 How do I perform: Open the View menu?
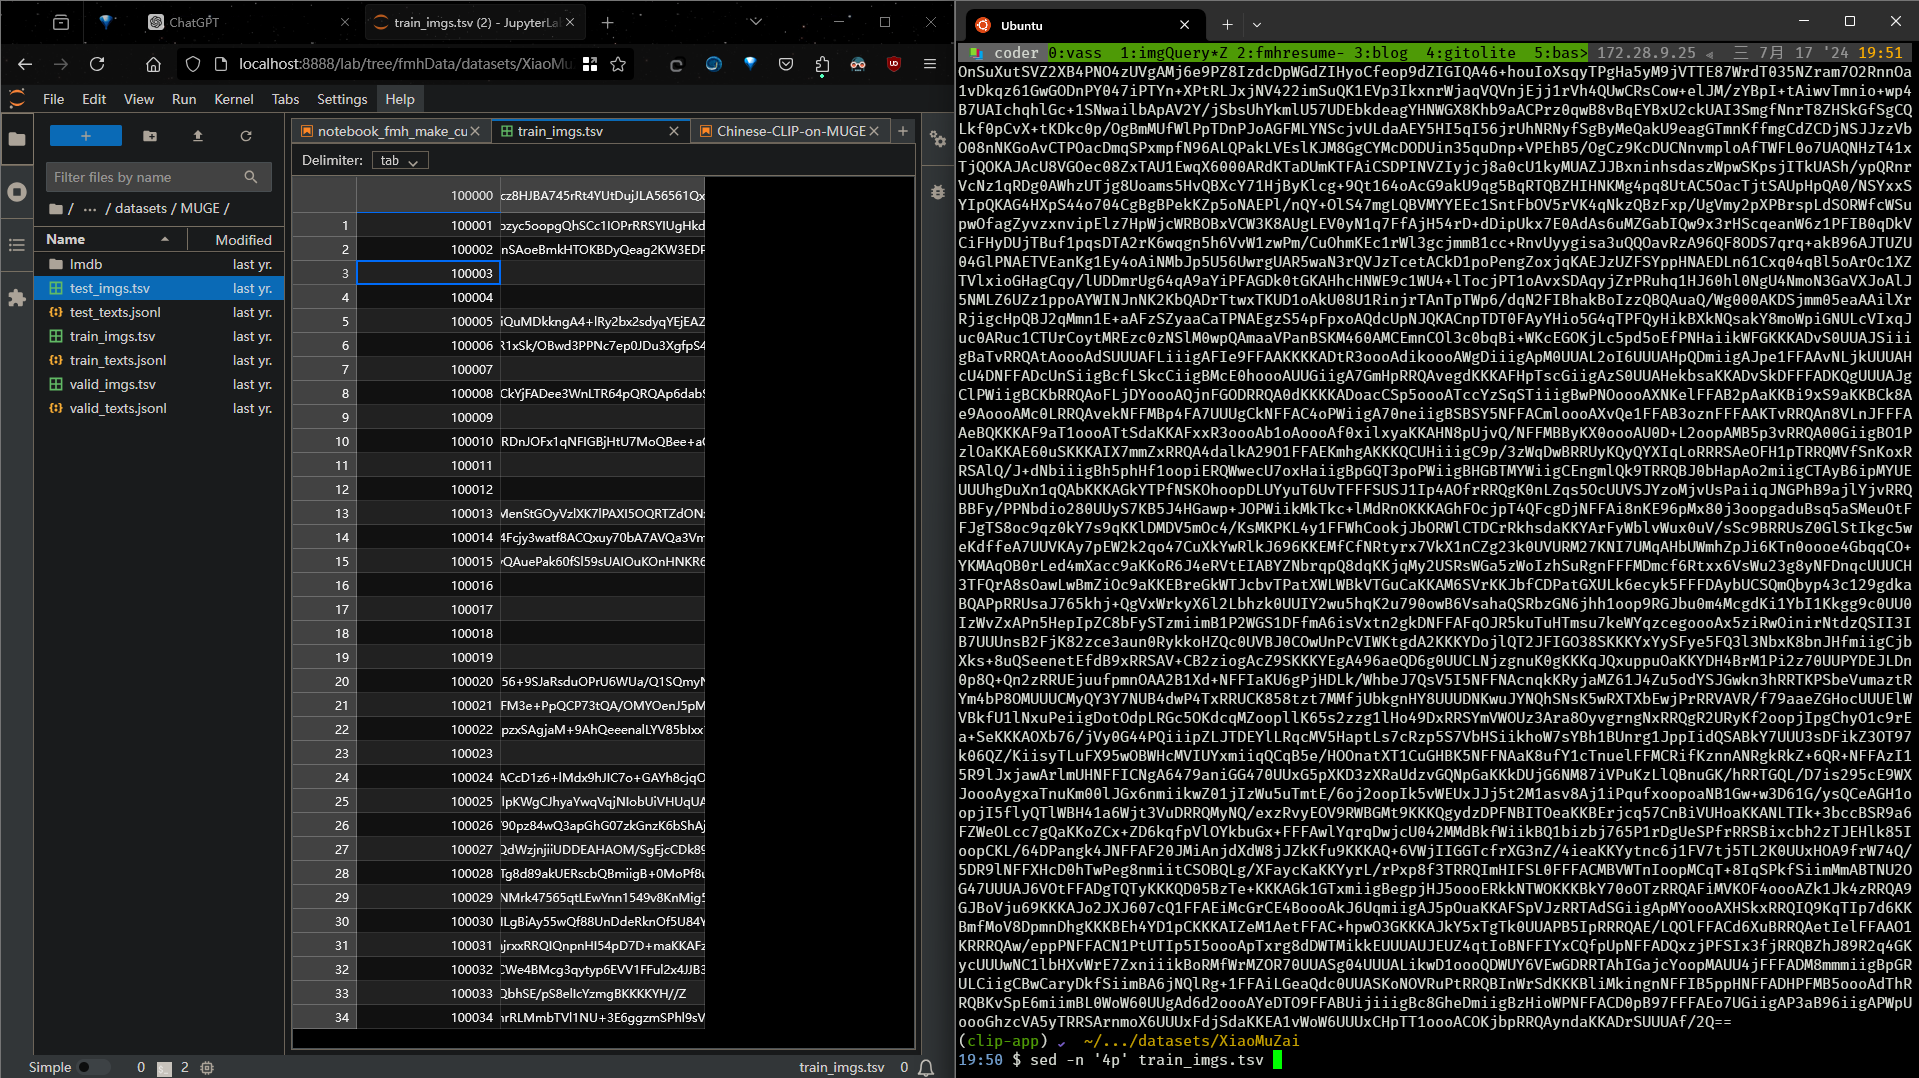click(x=139, y=99)
